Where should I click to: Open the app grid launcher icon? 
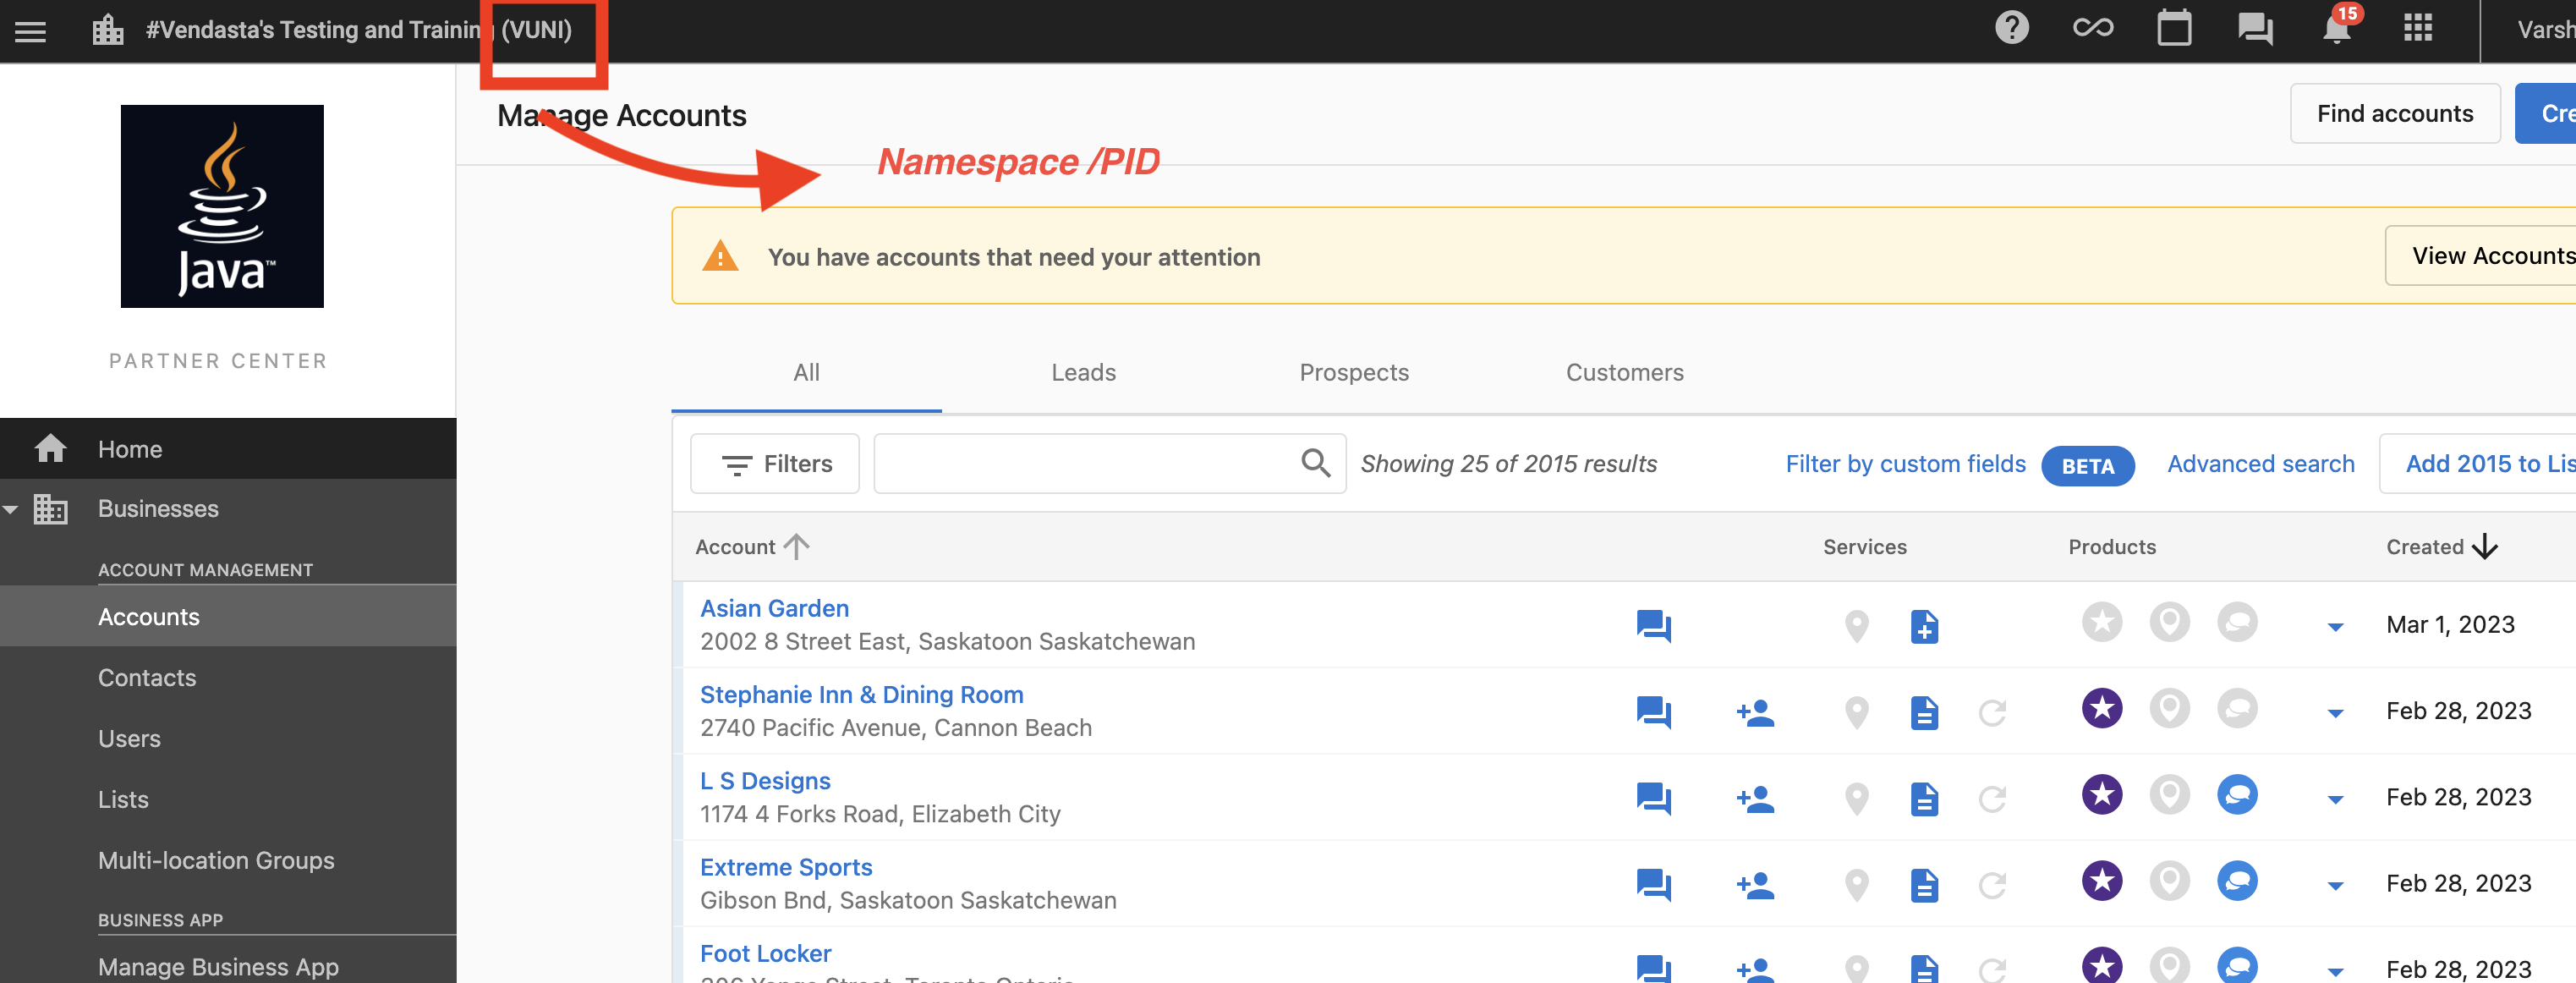(2418, 28)
